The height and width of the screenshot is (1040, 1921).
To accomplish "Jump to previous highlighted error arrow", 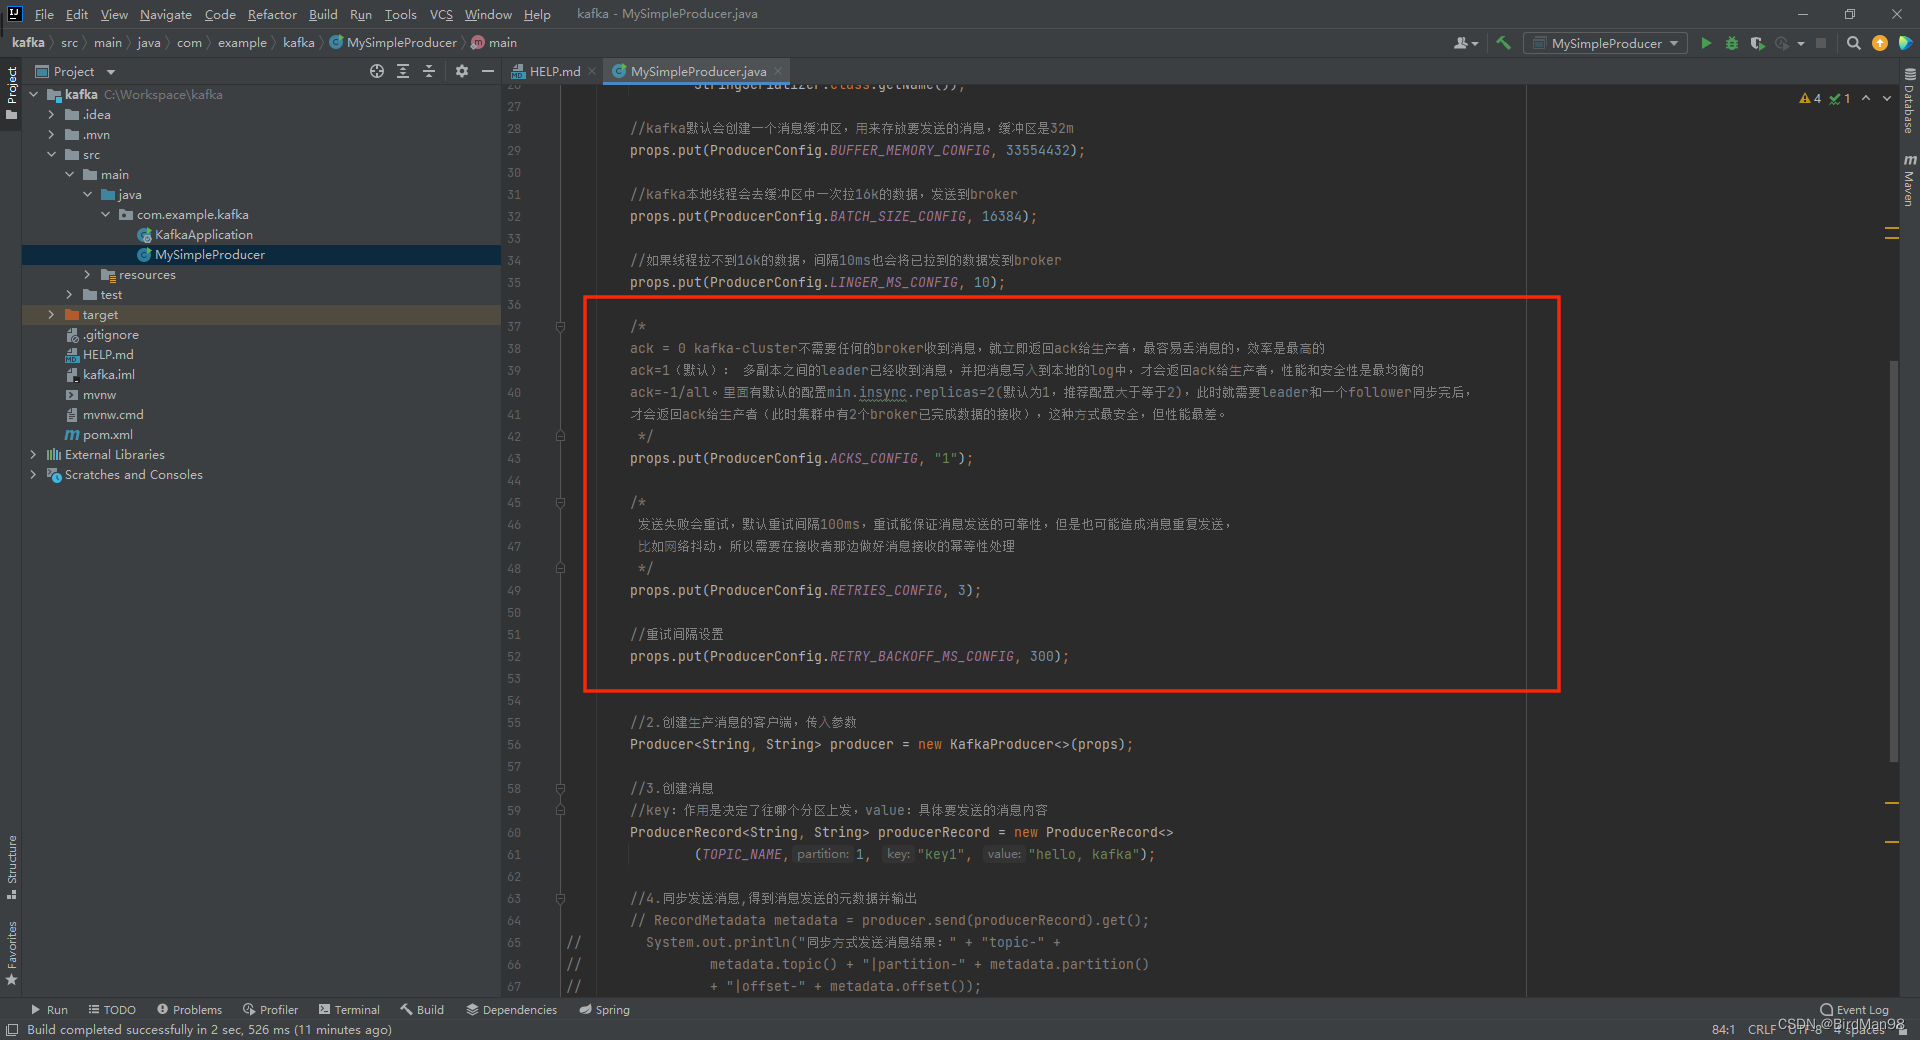I will (x=1866, y=98).
